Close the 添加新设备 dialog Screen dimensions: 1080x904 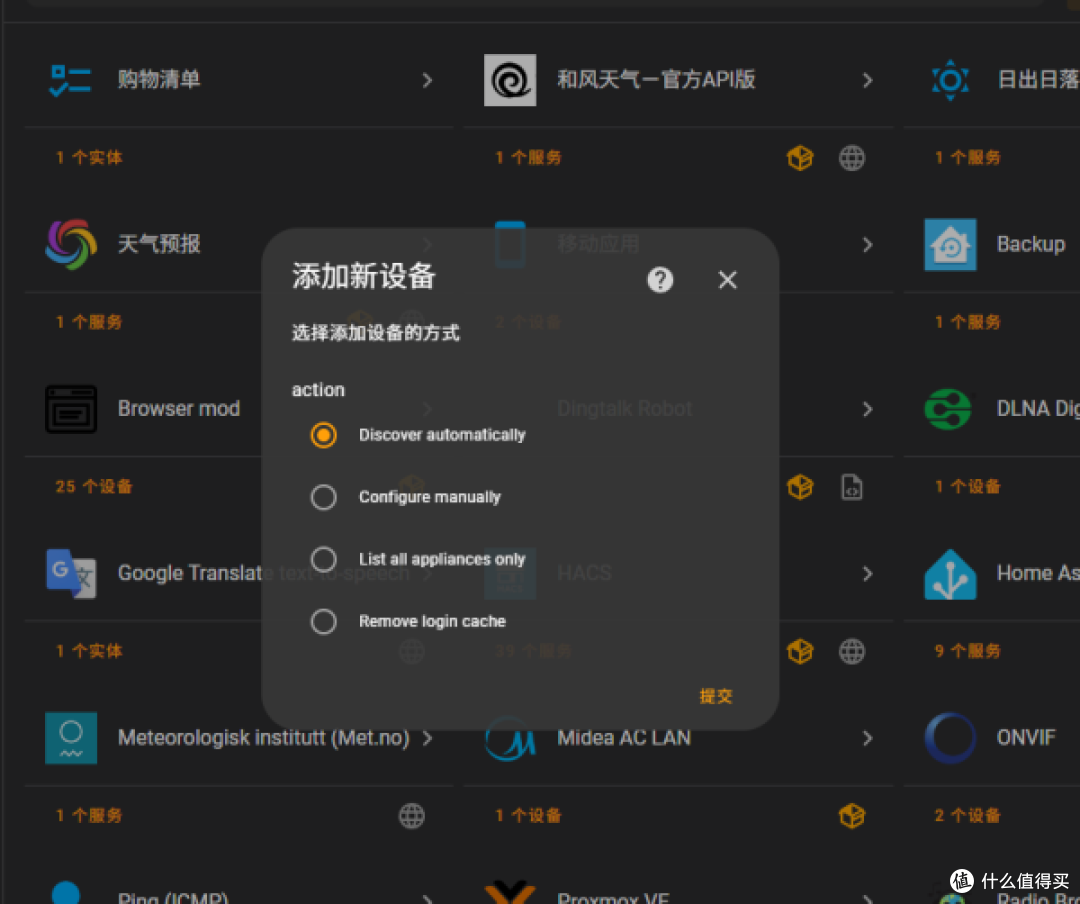[727, 280]
